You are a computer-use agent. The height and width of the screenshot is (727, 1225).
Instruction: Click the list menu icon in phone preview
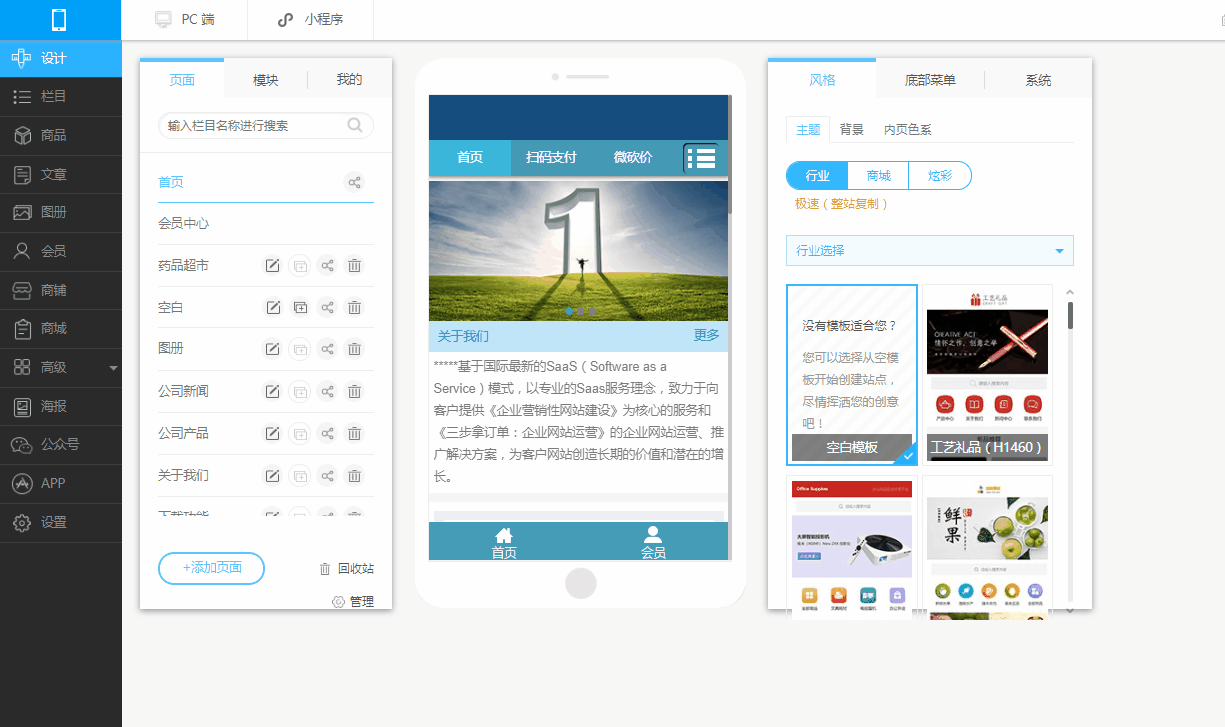click(x=701, y=158)
